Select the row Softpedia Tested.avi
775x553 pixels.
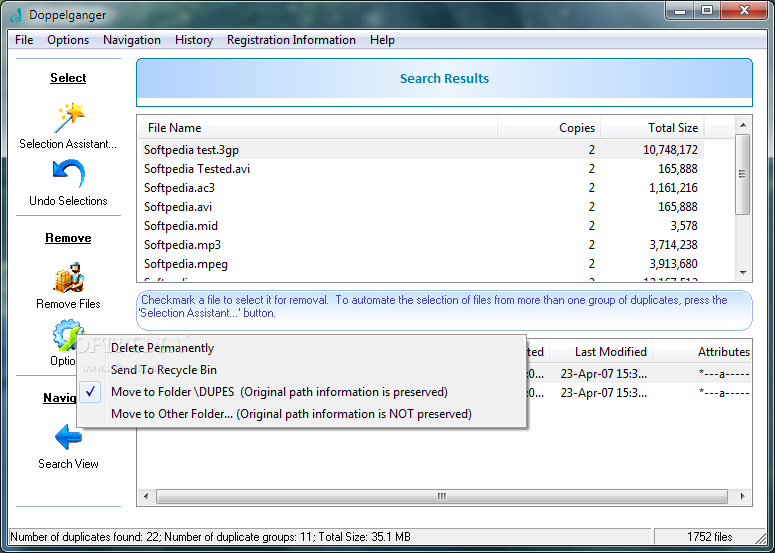[423, 169]
